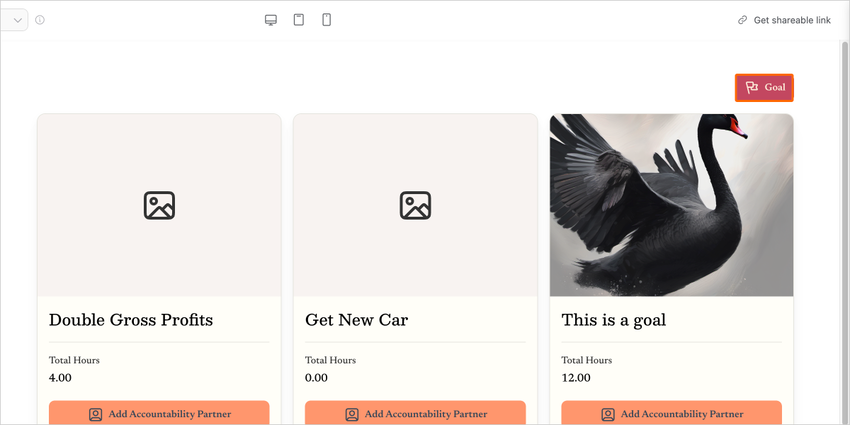The height and width of the screenshot is (425, 850).
Task: Click the flag icon in Goal button
Action: tap(752, 88)
